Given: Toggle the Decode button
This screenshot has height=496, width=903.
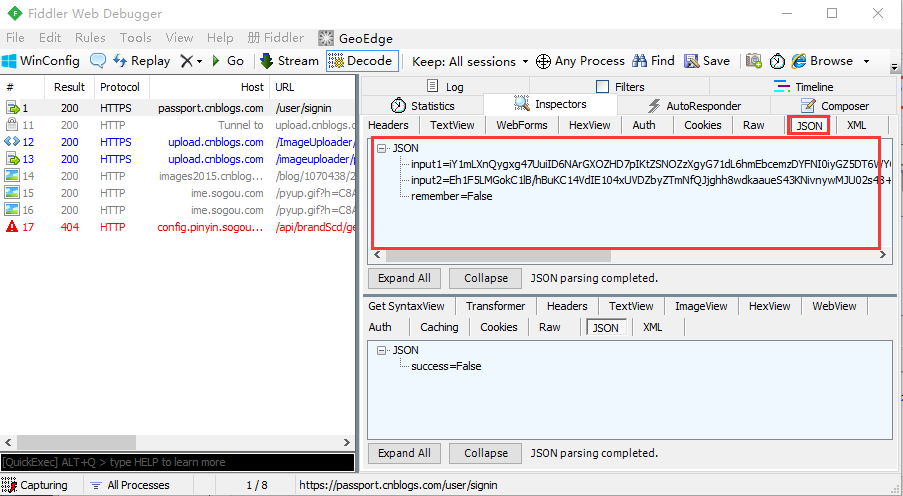Looking at the screenshot, I should [x=362, y=60].
